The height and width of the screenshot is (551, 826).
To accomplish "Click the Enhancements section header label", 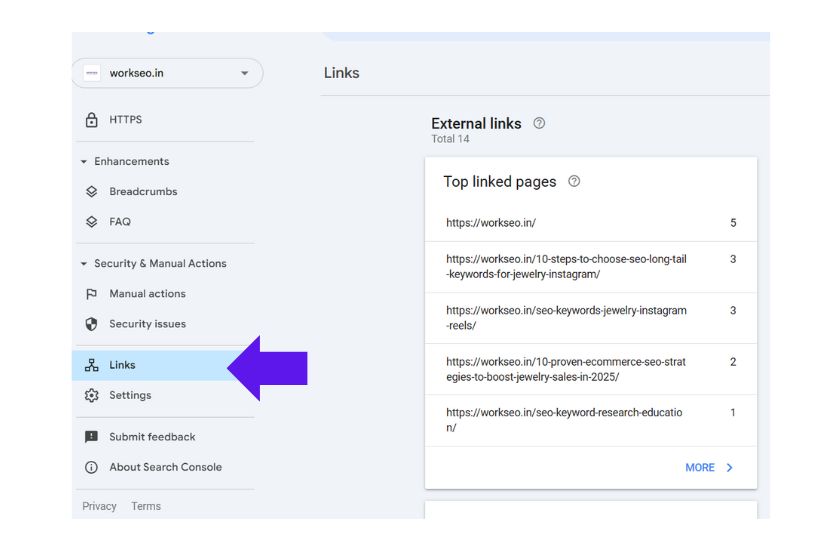I will coord(132,161).
